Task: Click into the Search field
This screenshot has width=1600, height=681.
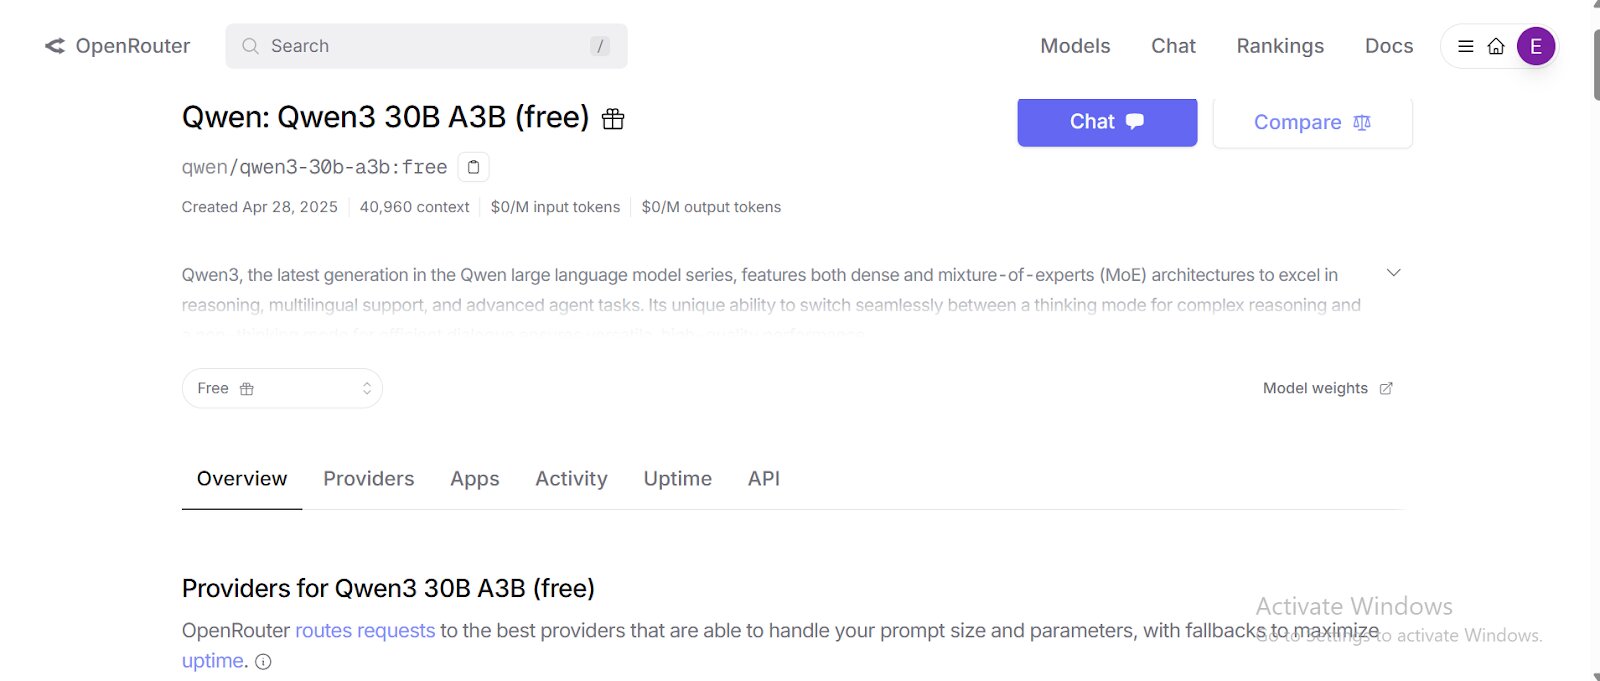Action: [426, 46]
